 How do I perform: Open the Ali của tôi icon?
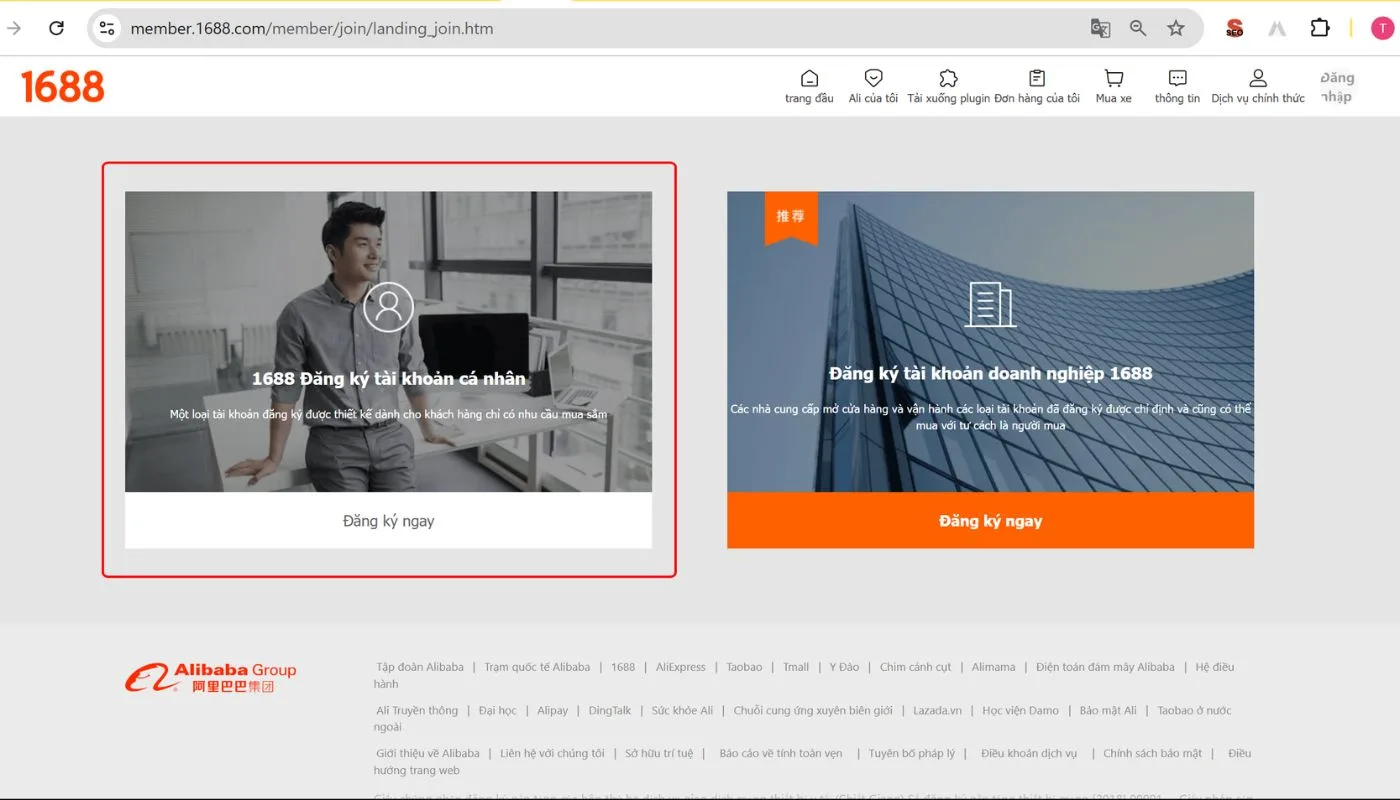pyautogui.click(x=873, y=78)
